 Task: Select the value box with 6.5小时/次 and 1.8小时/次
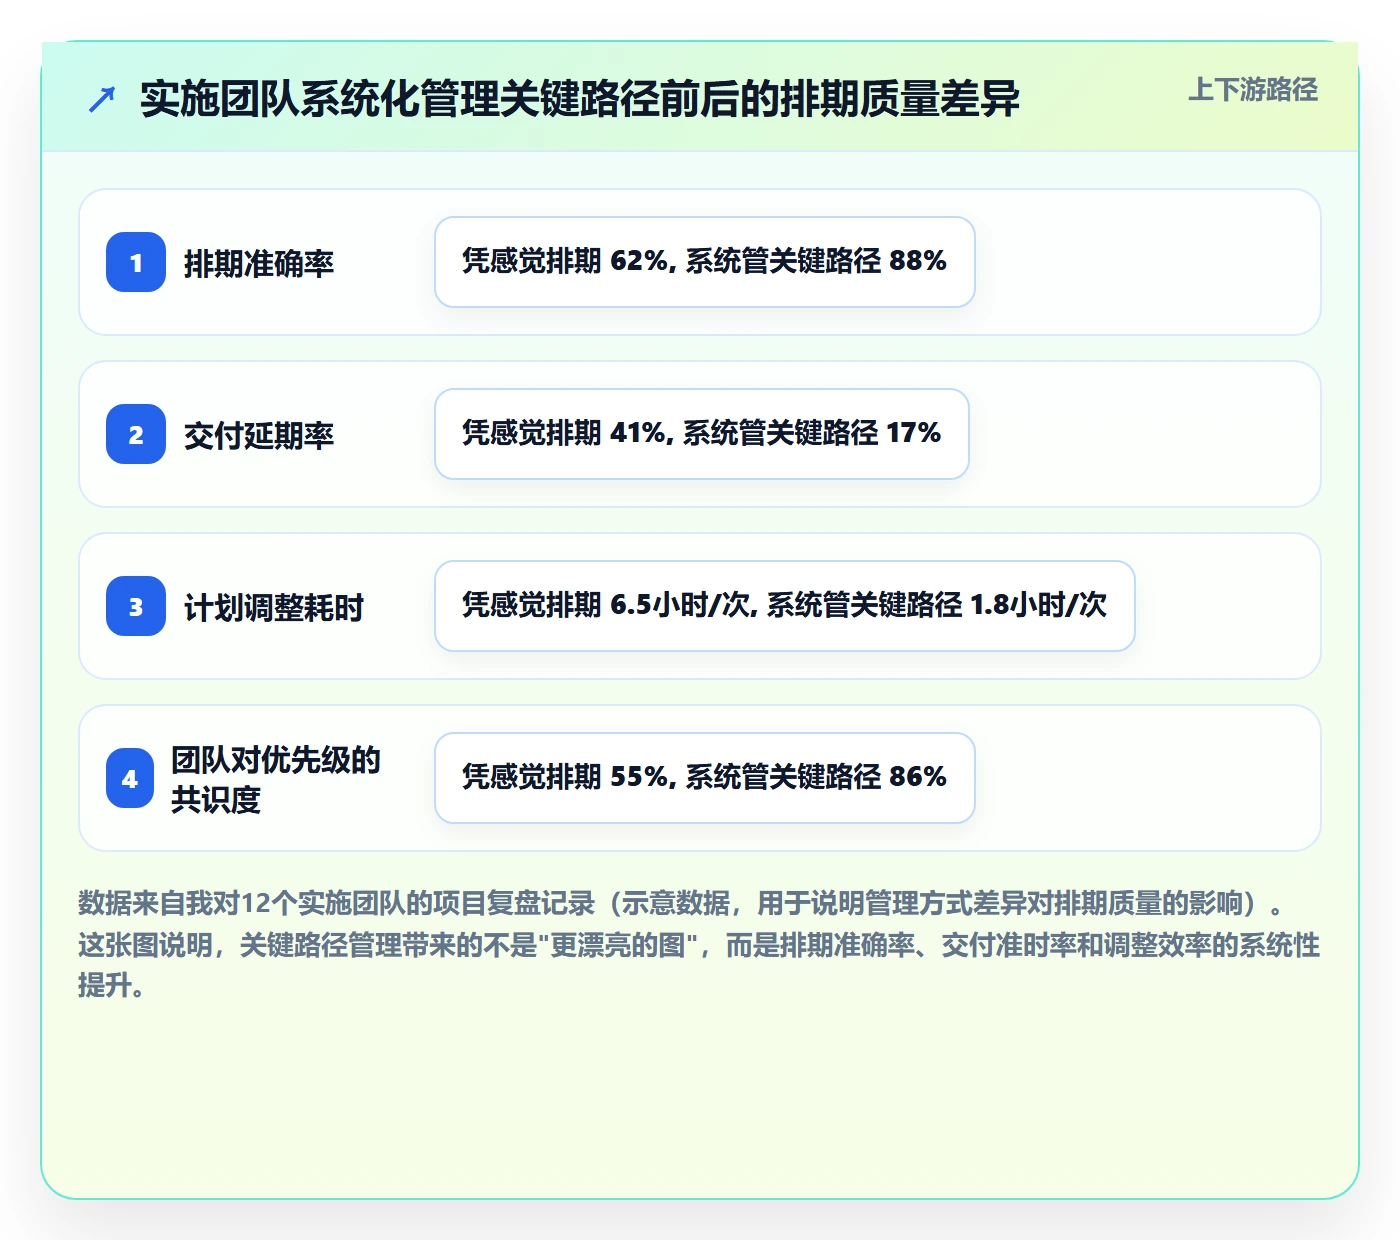pyautogui.click(x=785, y=606)
